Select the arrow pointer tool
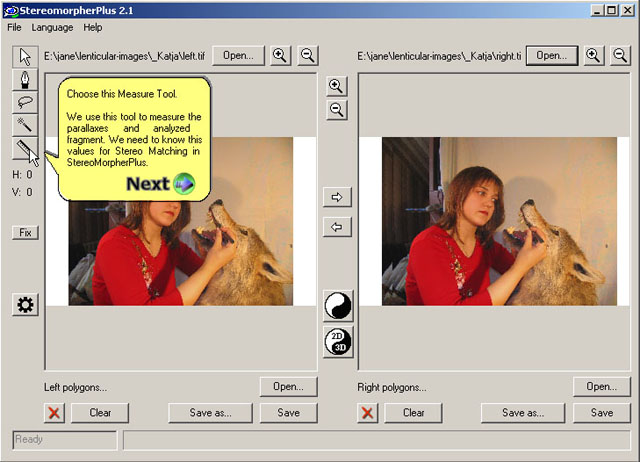 [x=25, y=57]
